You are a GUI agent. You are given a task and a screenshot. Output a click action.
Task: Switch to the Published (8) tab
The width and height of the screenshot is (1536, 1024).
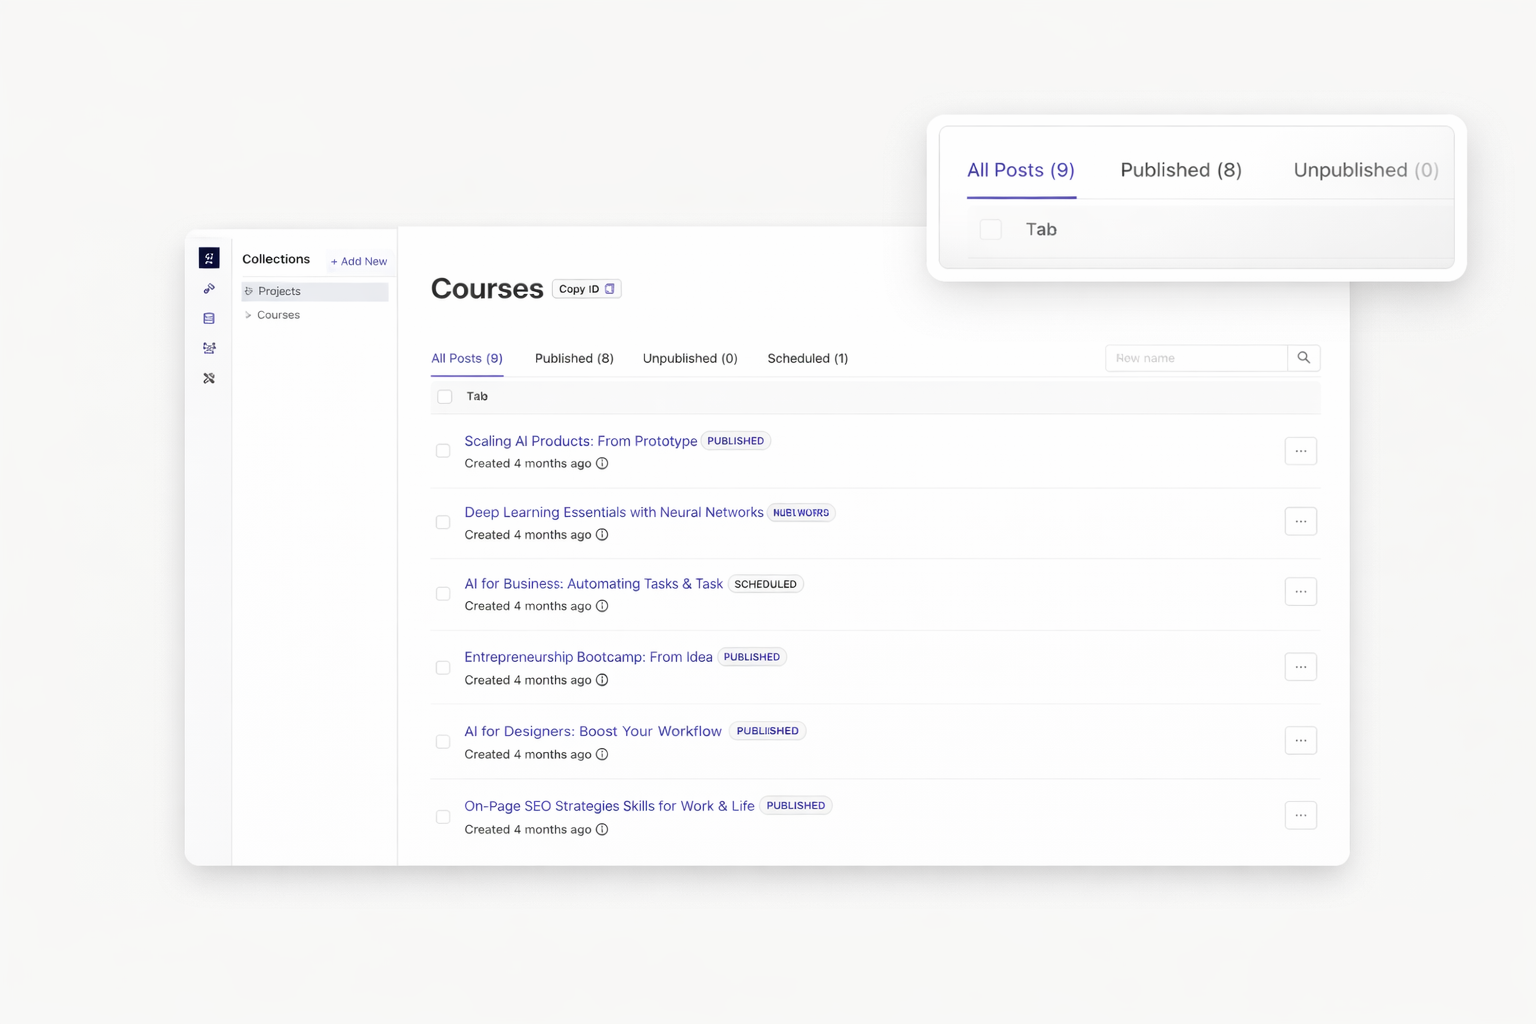click(x=574, y=358)
